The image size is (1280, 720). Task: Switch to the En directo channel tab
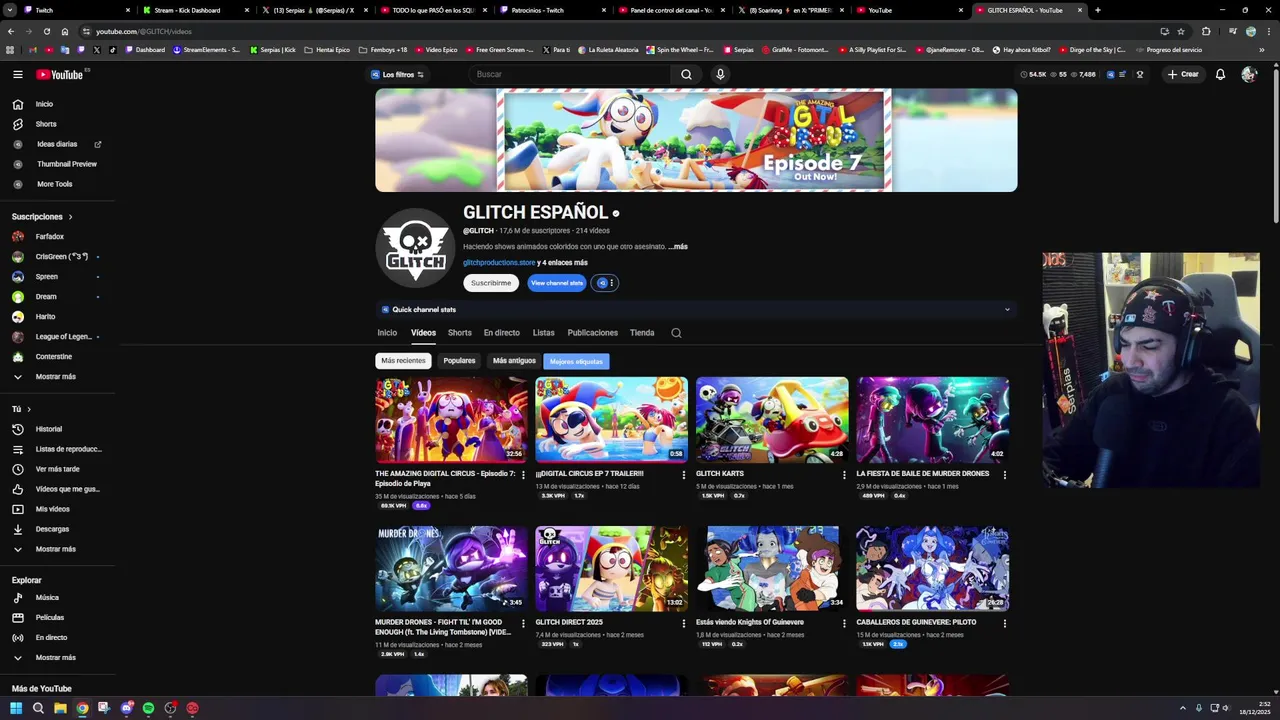click(x=502, y=333)
